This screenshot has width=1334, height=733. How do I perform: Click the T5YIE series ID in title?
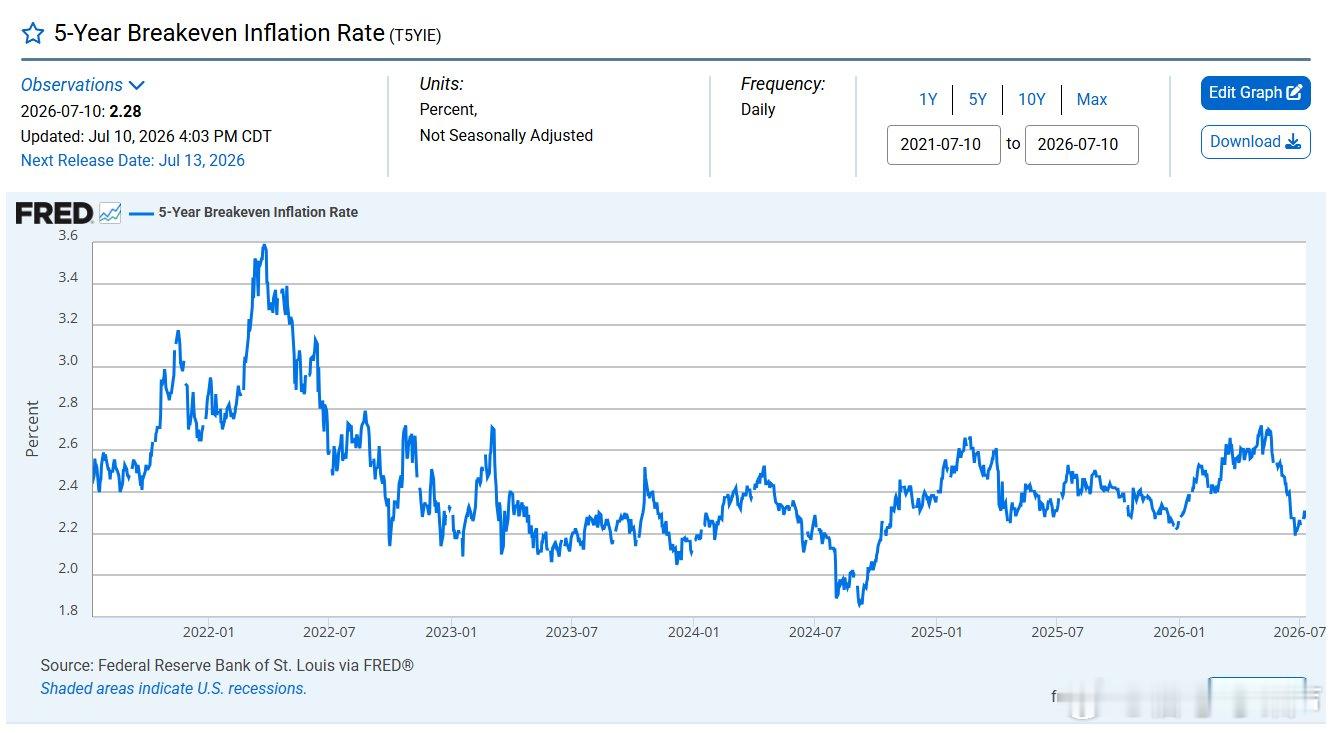(x=415, y=35)
